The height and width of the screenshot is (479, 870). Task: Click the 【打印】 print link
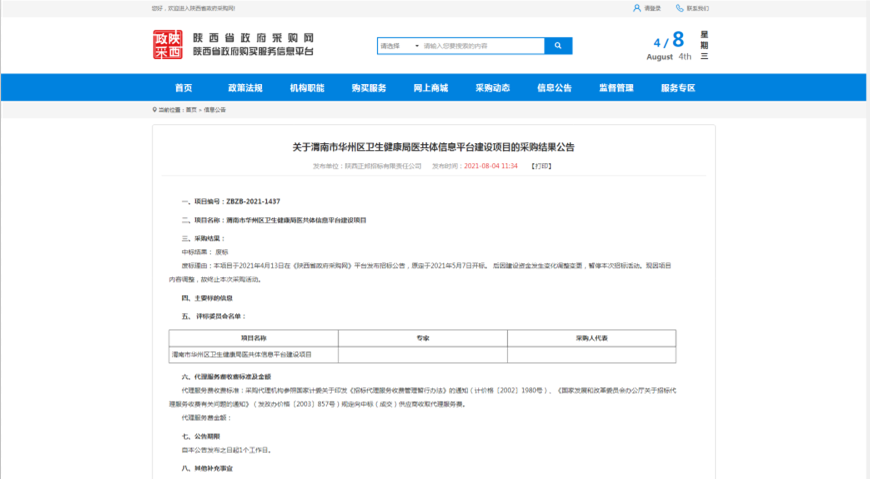click(540, 166)
